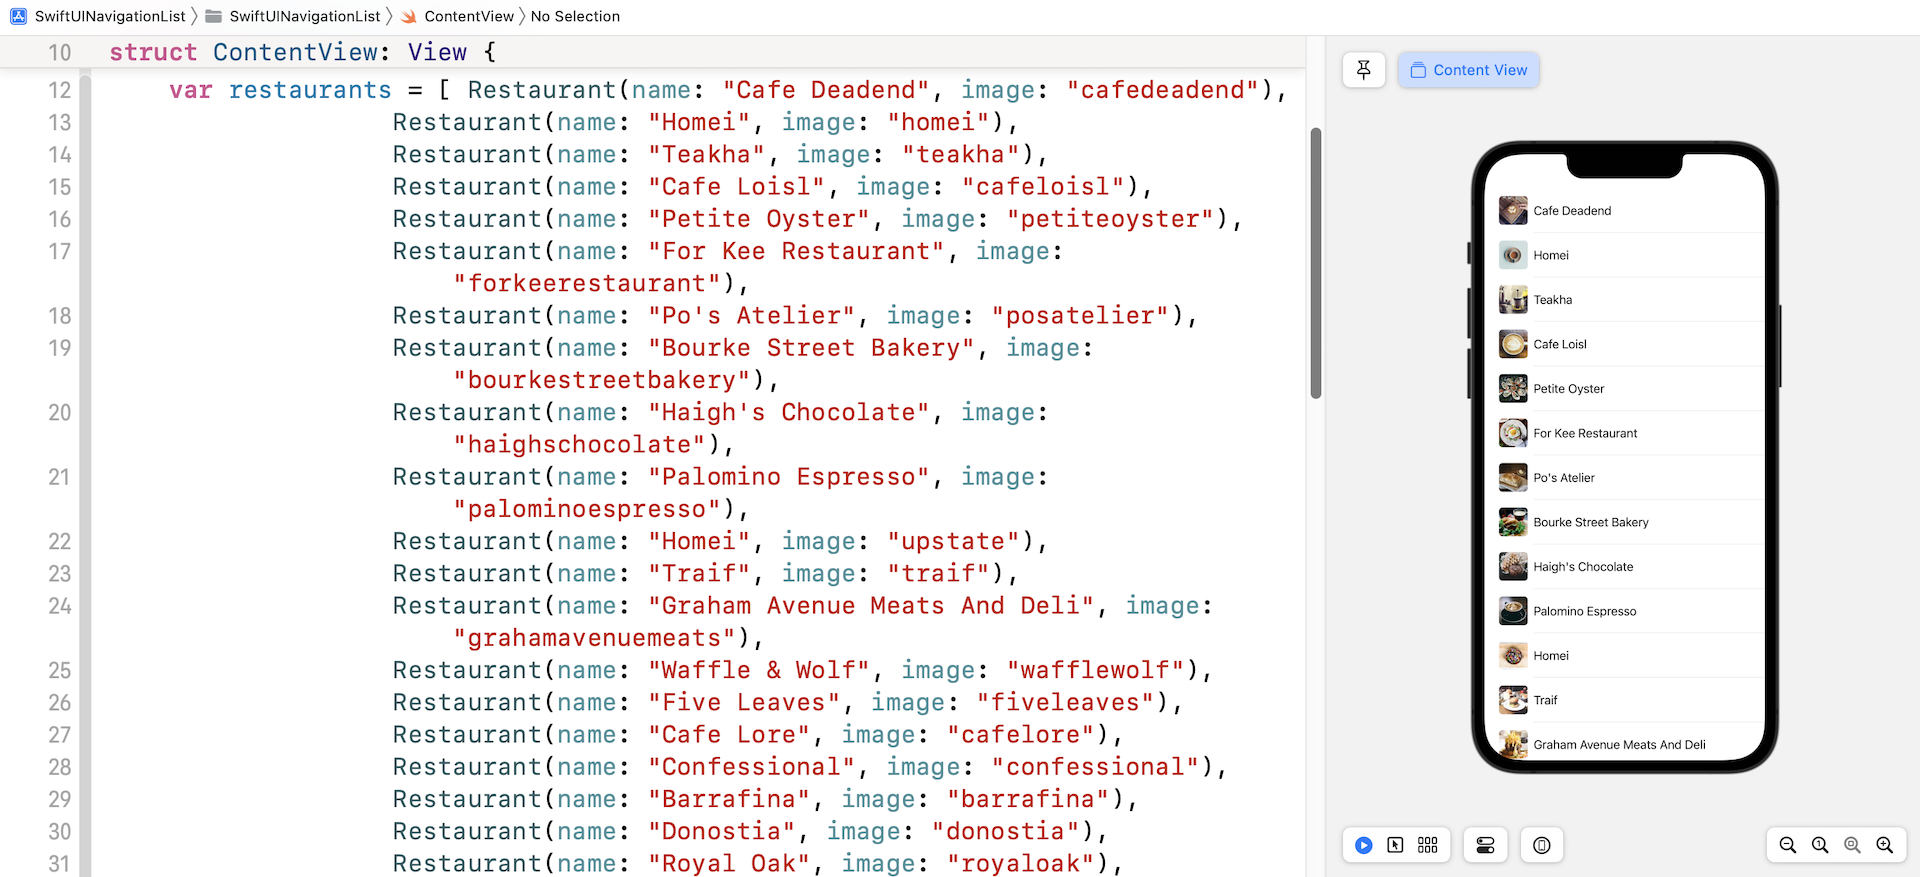Open ContentView file in path bar

coord(469,16)
